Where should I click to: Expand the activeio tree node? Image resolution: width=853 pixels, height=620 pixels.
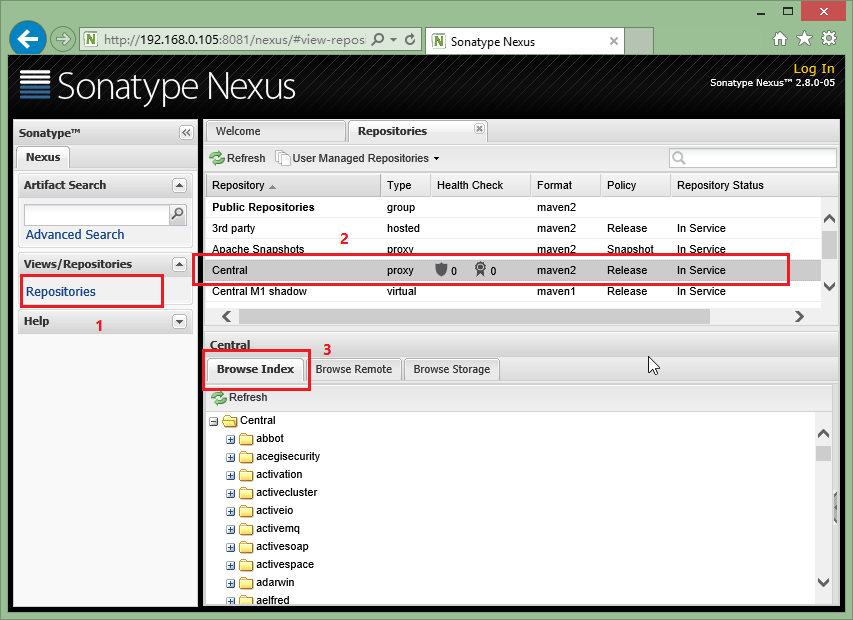coord(231,511)
